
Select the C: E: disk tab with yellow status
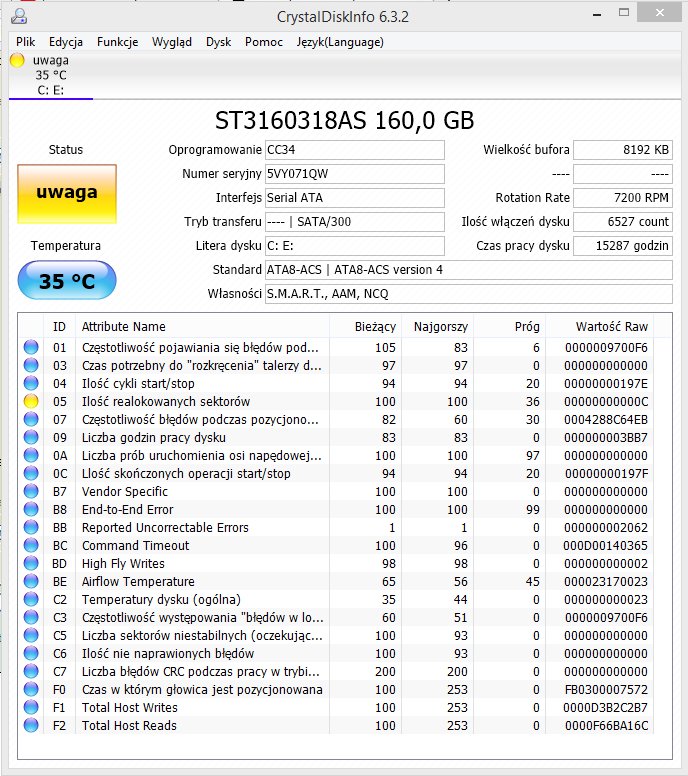tap(50, 75)
